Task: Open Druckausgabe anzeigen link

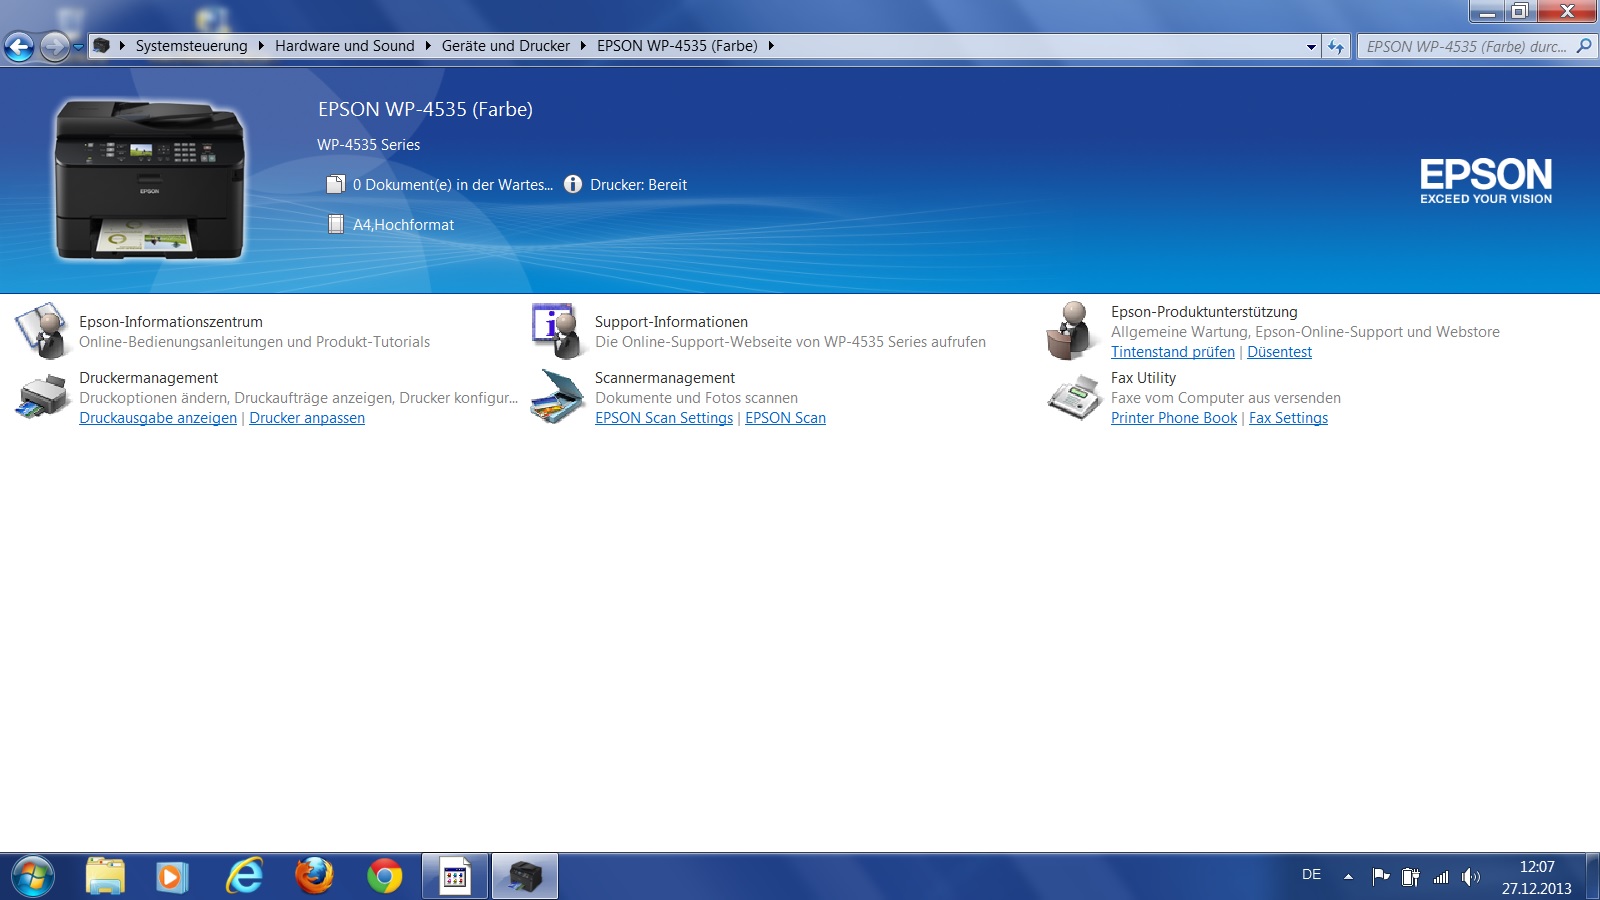Action: tap(158, 418)
